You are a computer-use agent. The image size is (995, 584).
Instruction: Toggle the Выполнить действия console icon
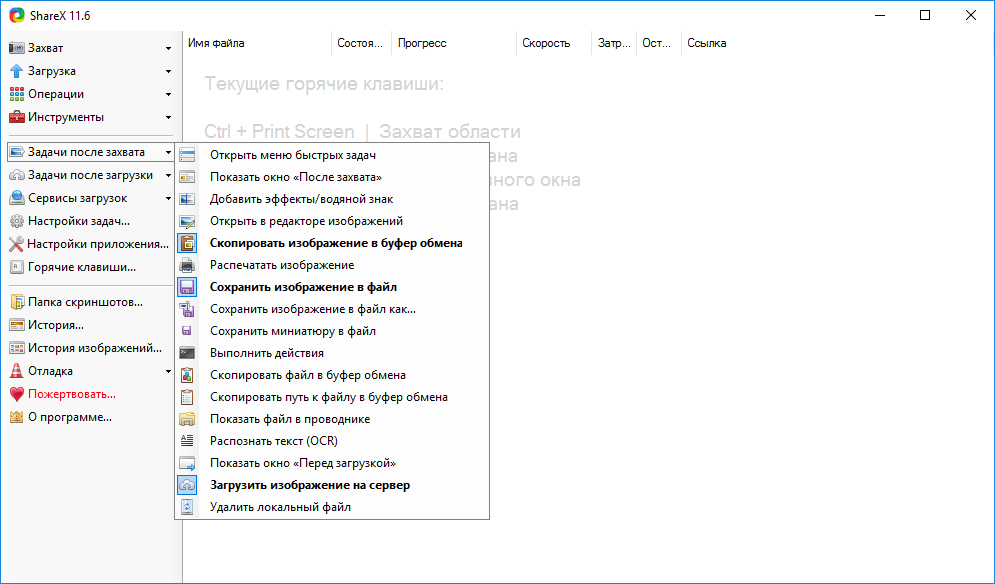tap(187, 353)
